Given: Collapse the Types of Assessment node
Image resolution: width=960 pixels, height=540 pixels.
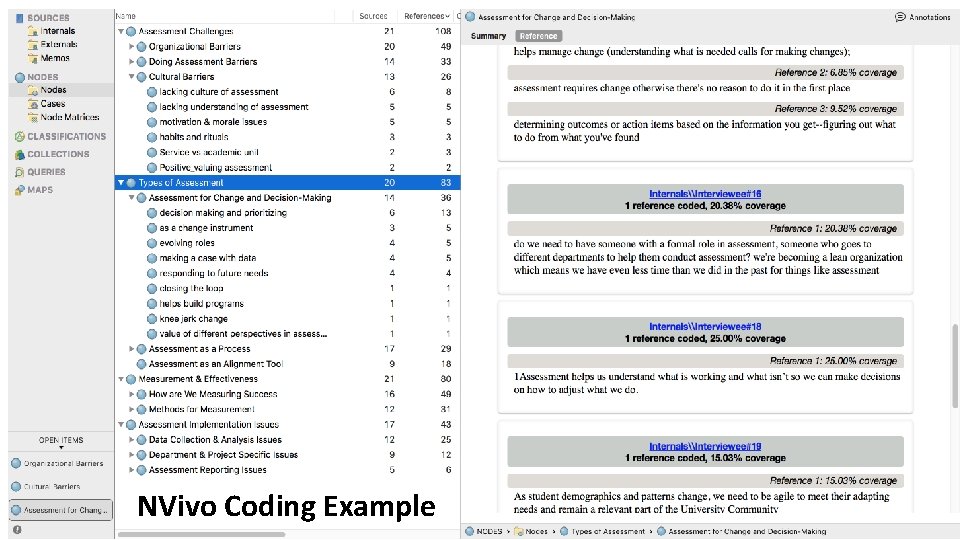Looking at the screenshot, I should click(121, 182).
